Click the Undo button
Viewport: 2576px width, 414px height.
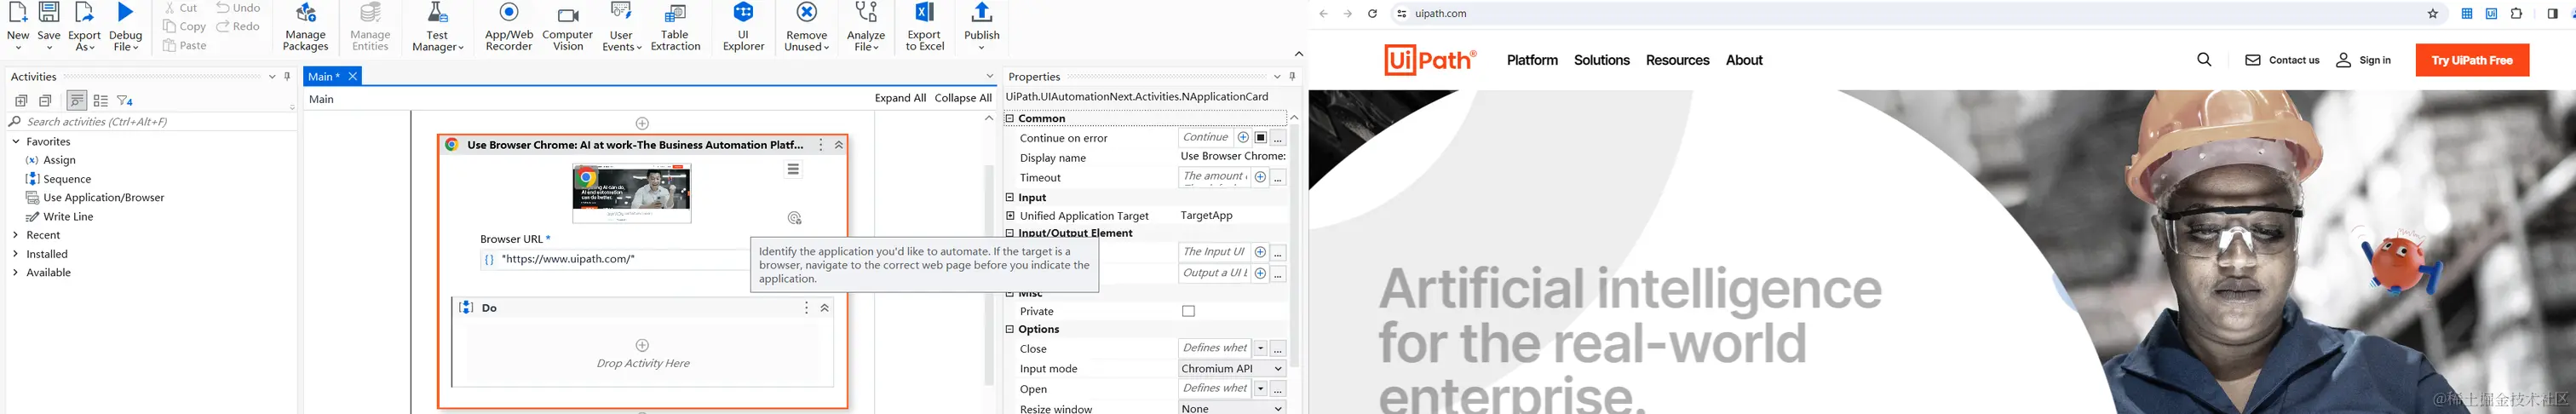coord(238,8)
